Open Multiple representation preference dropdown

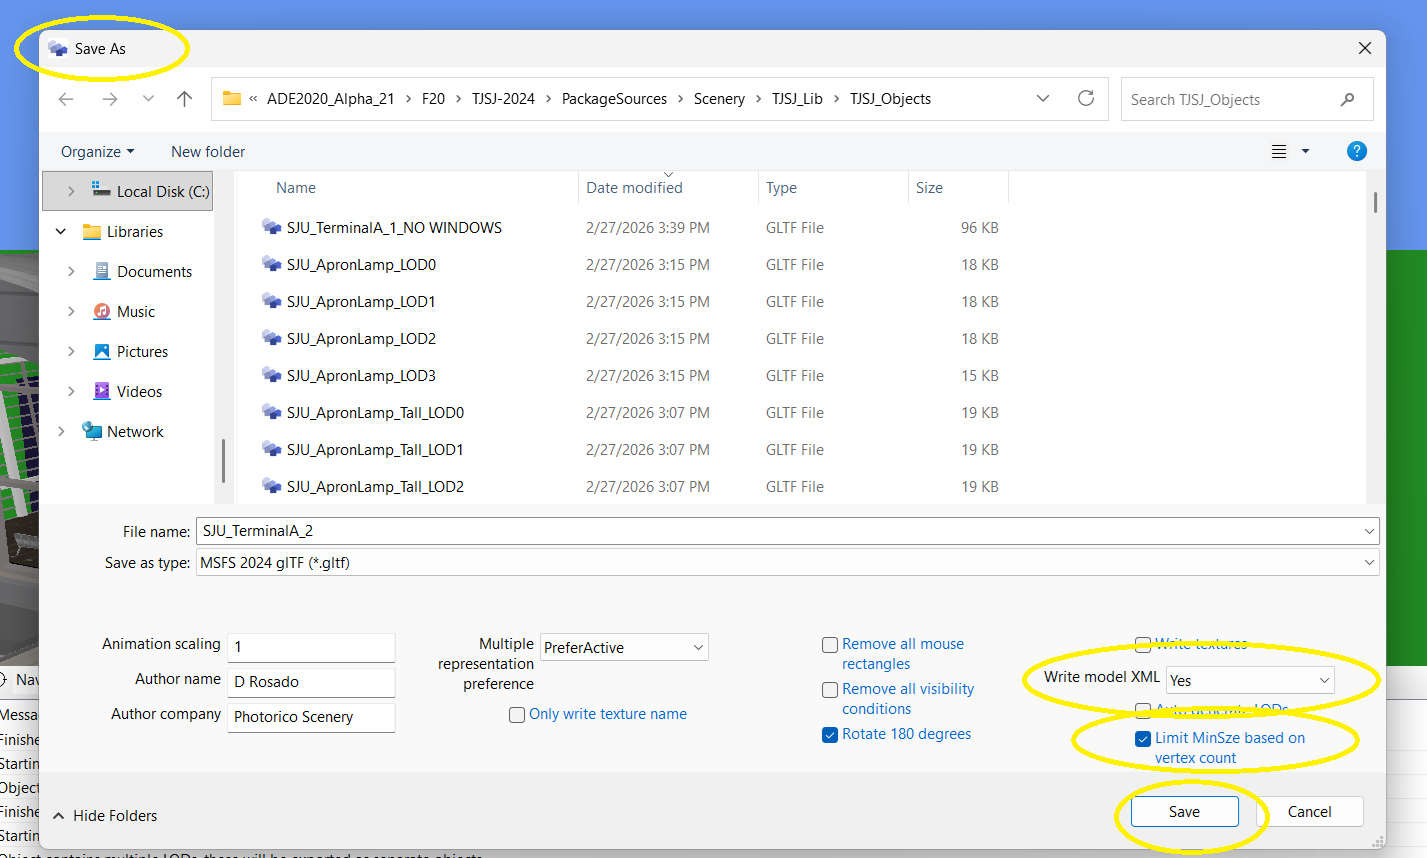tap(624, 648)
